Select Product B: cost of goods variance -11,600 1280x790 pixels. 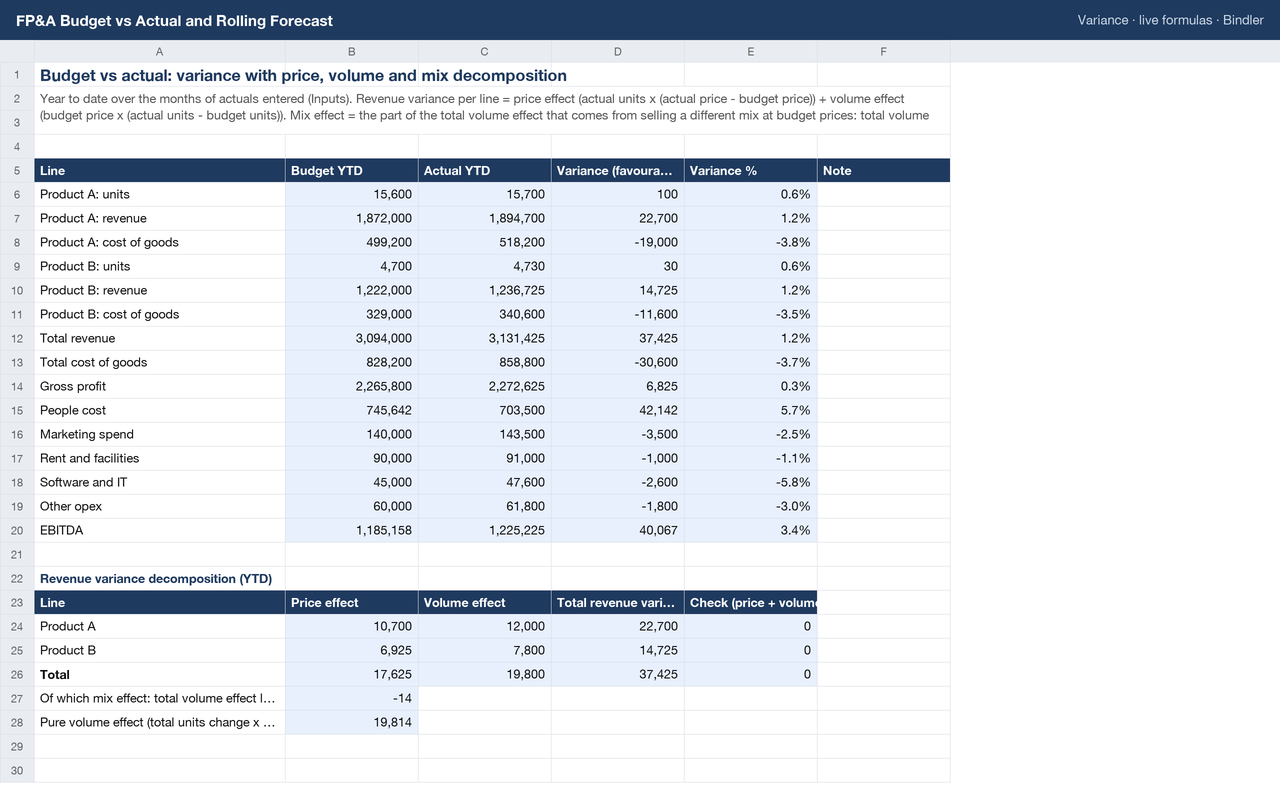tap(618, 314)
